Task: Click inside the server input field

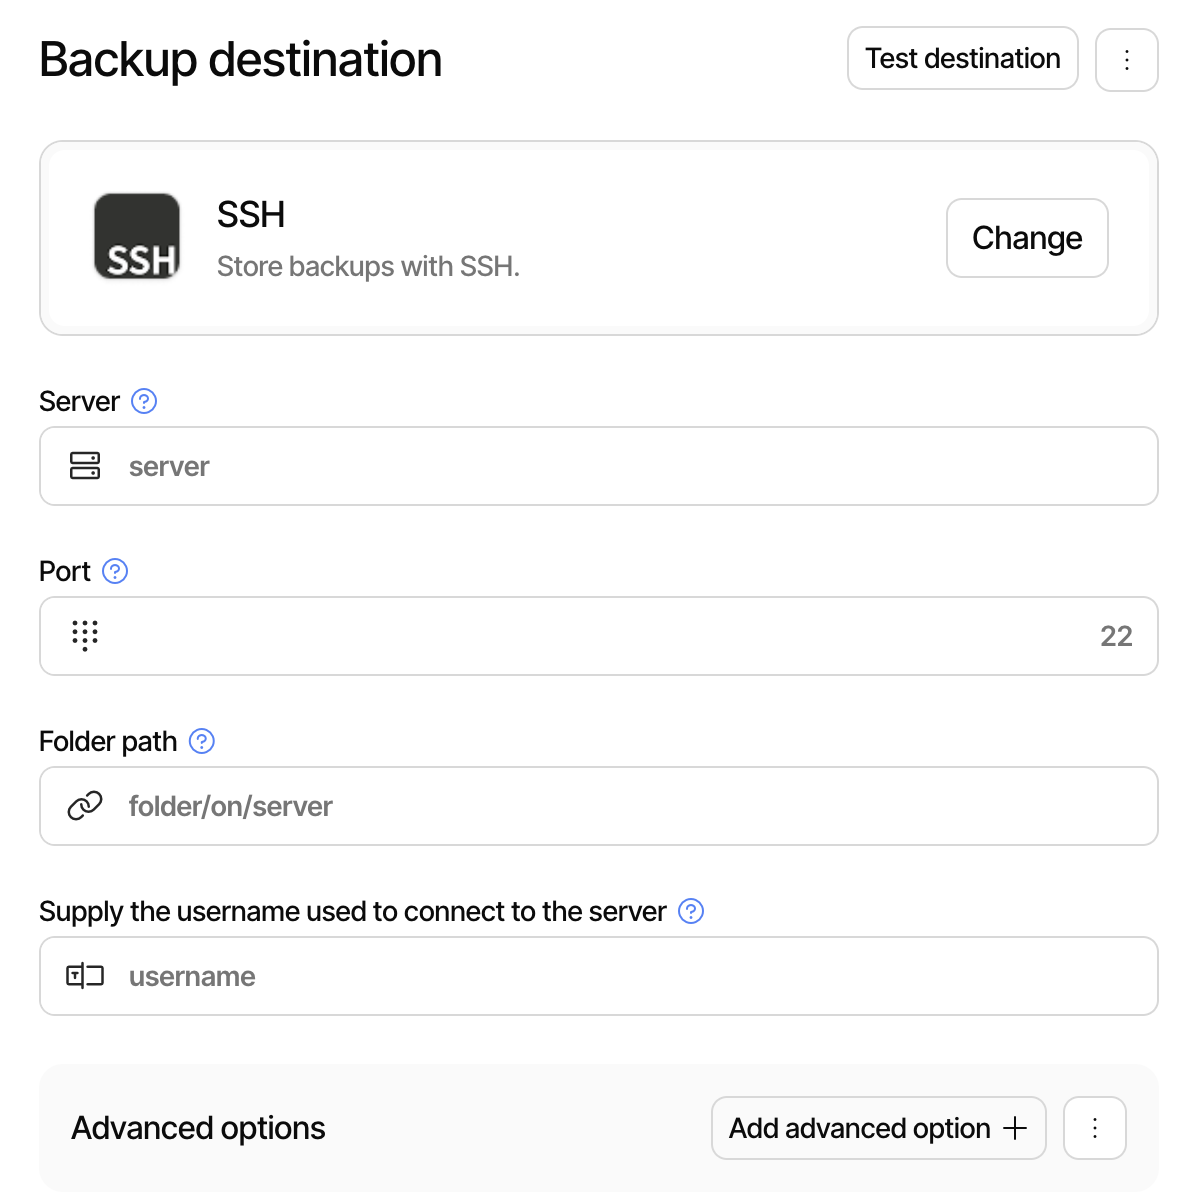Action: pos(500,466)
